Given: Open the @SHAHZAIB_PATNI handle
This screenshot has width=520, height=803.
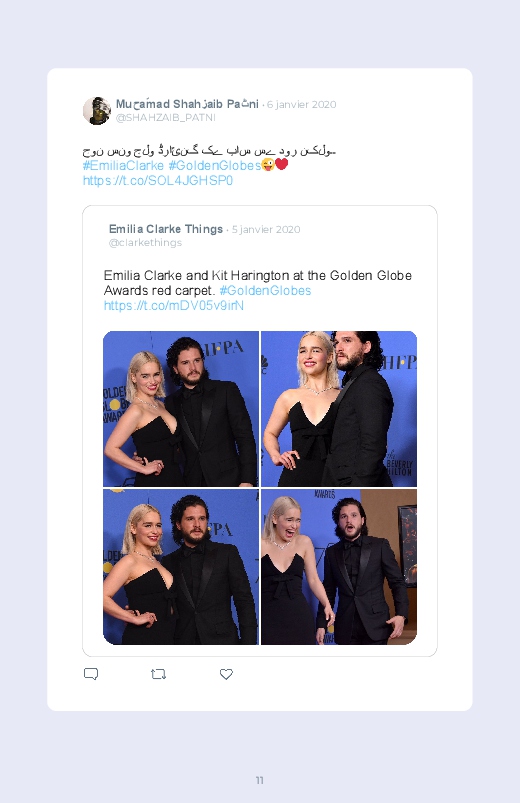Looking at the screenshot, I should click(165, 118).
